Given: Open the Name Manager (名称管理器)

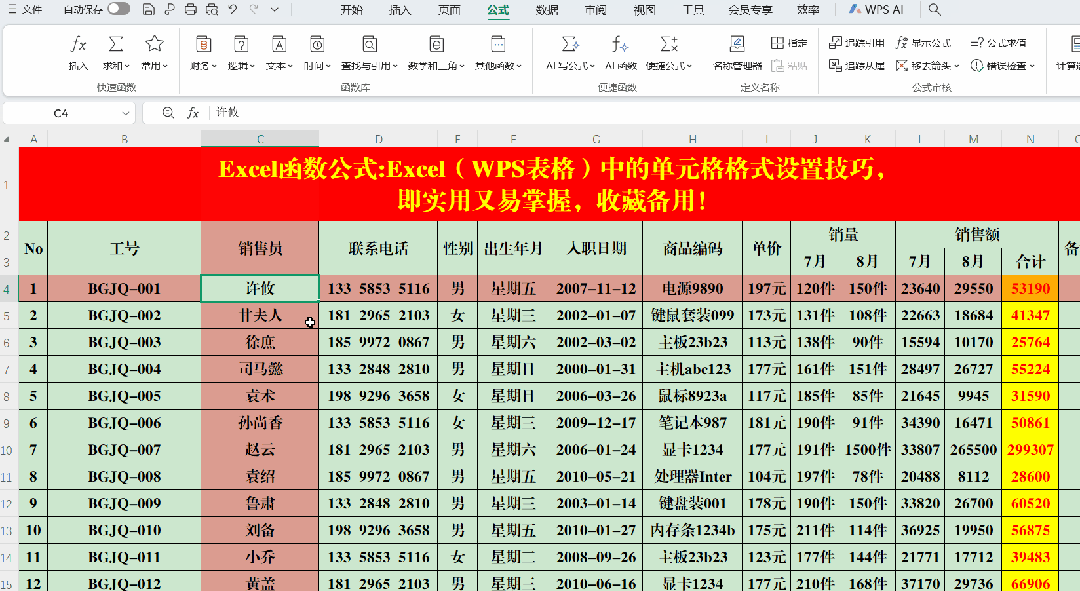Looking at the screenshot, I should (x=737, y=46).
